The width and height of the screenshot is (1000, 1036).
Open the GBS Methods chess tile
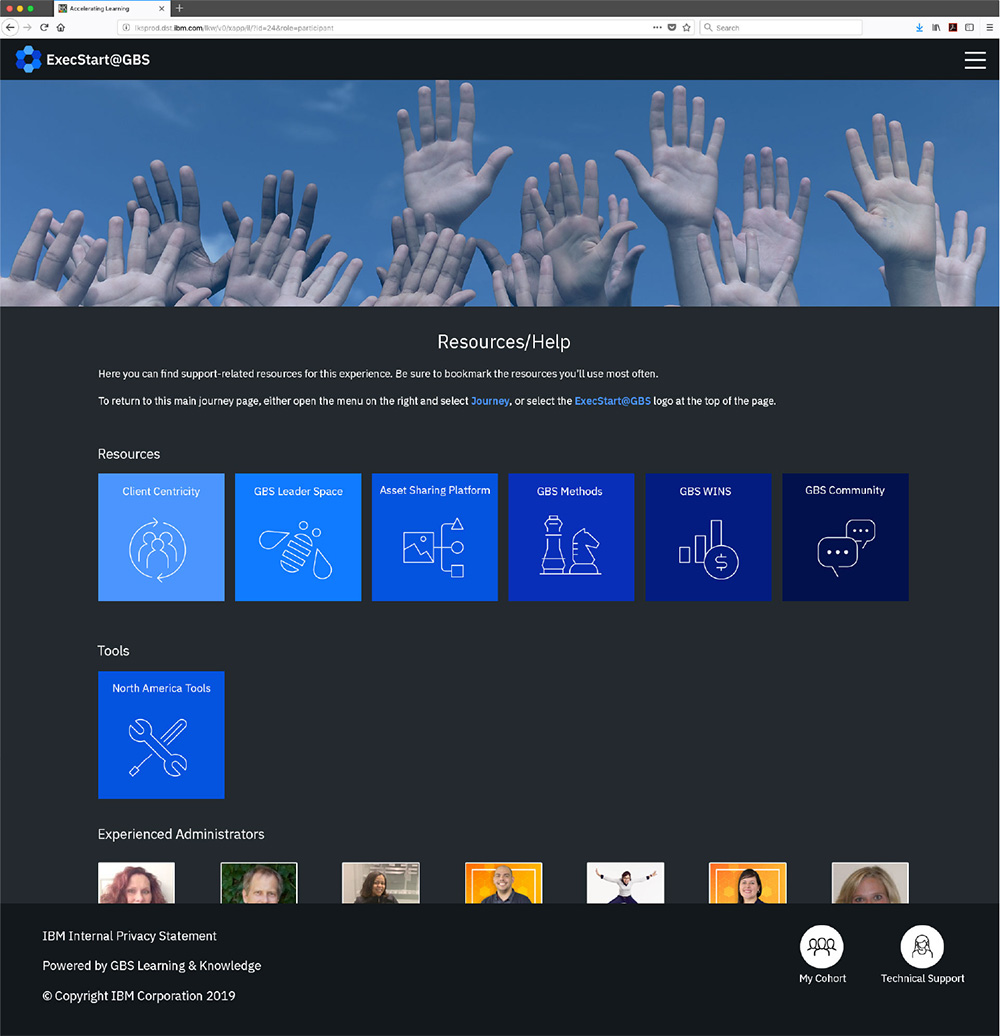pos(571,537)
